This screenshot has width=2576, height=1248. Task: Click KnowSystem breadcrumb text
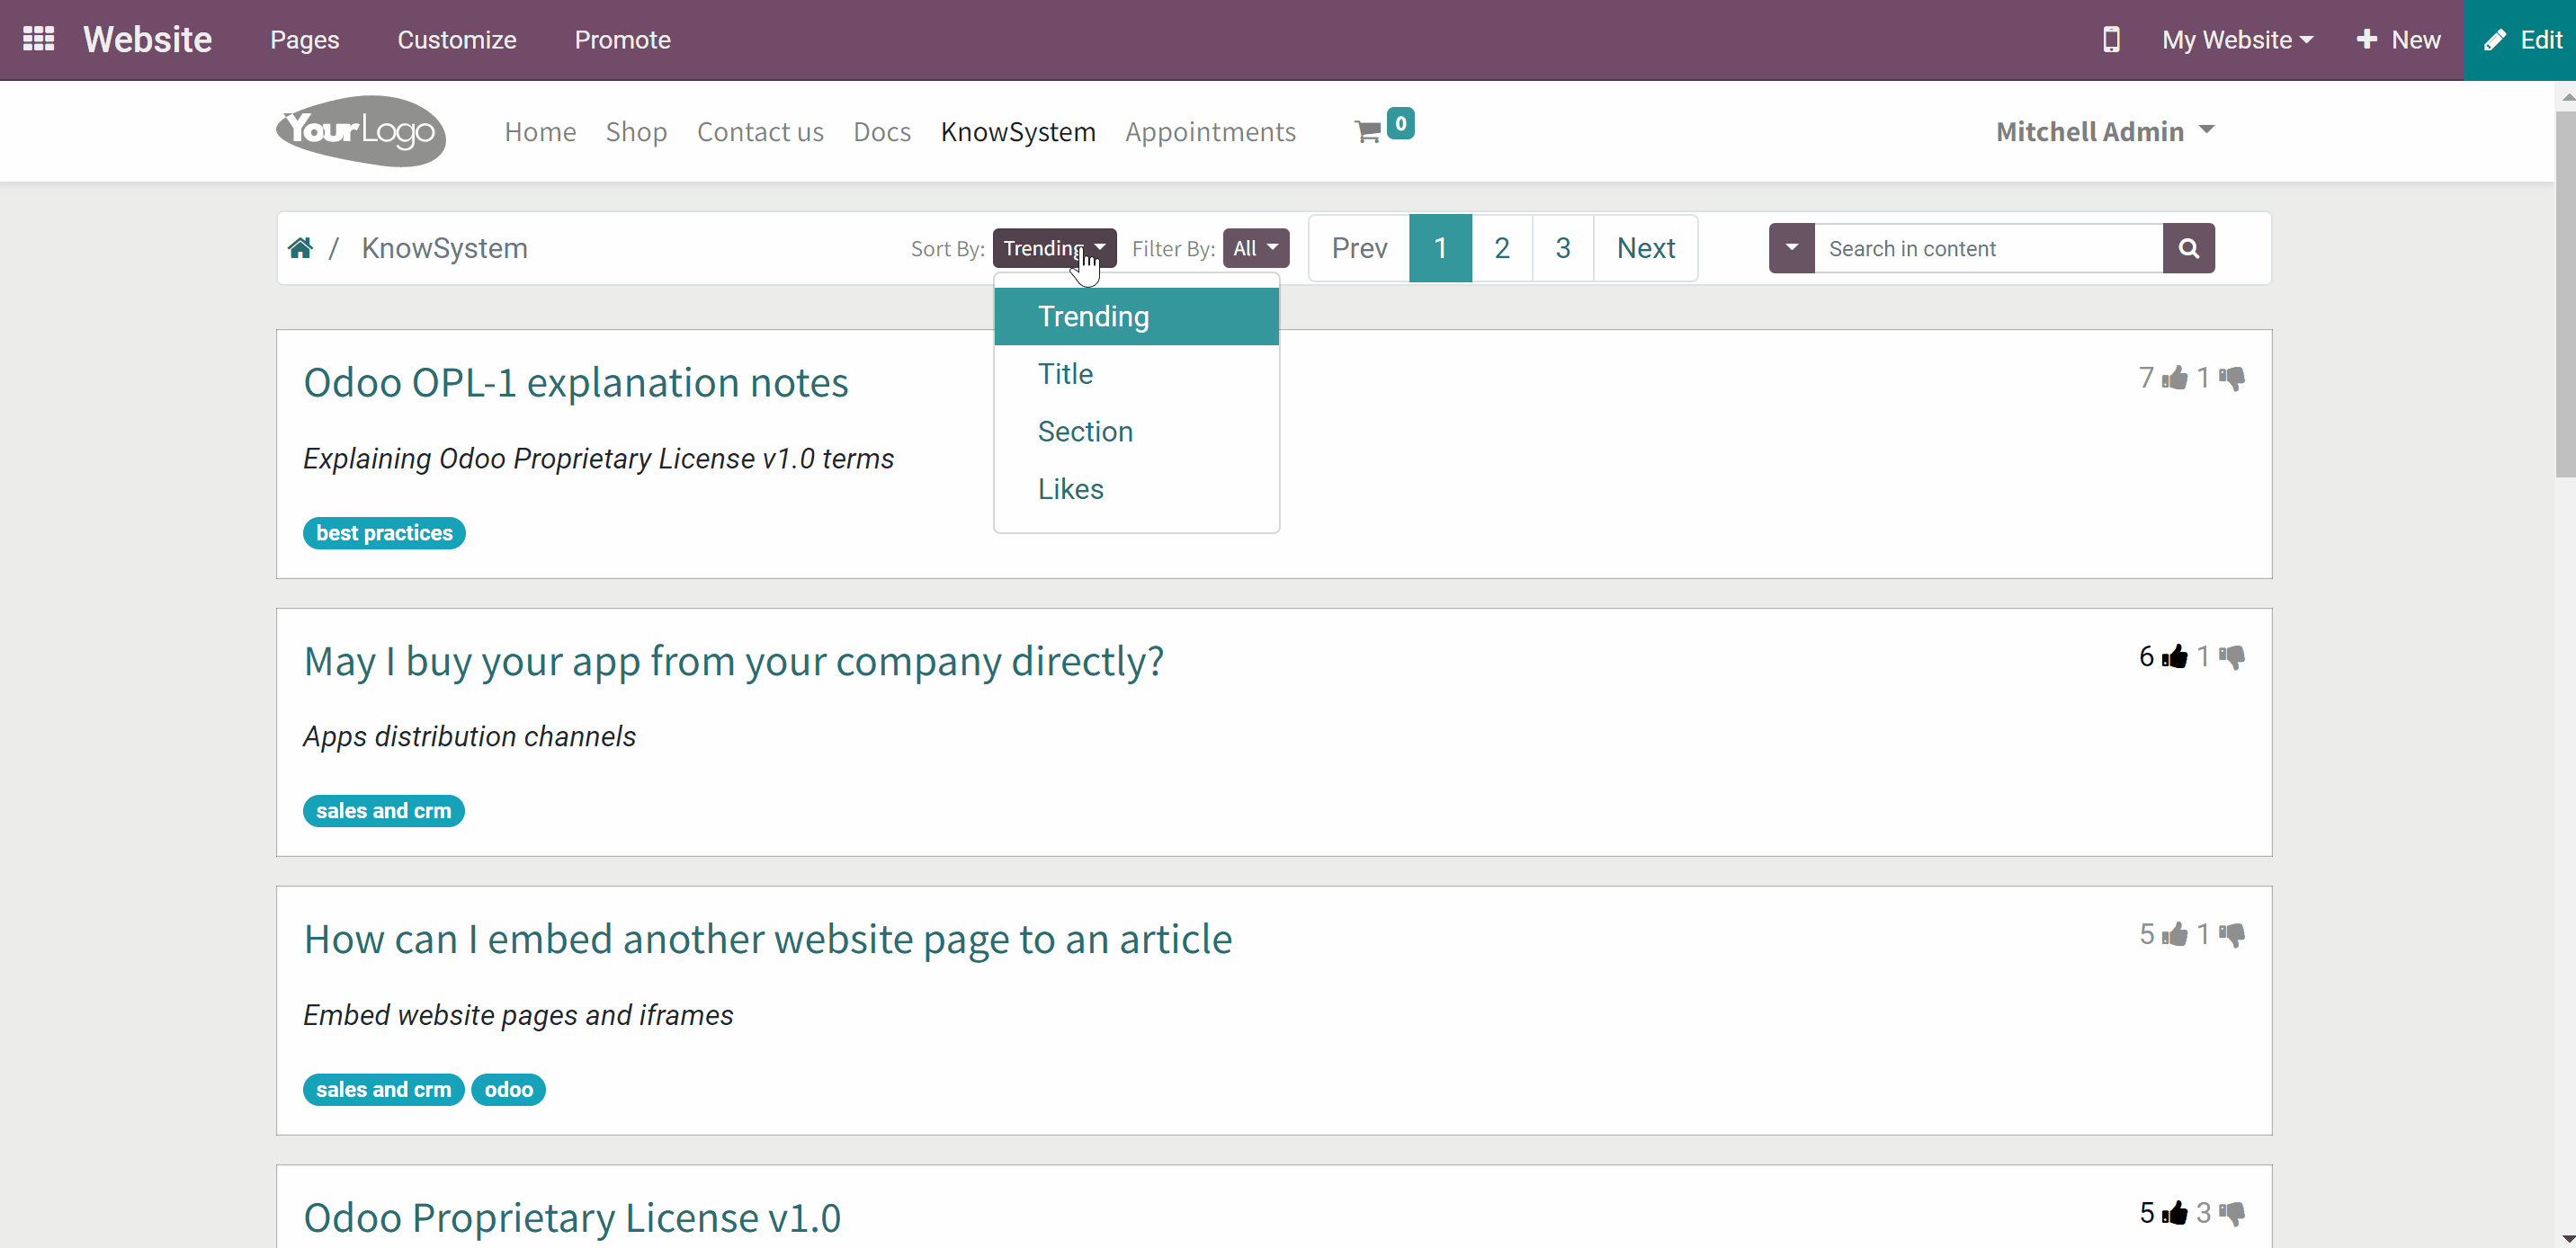click(445, 248)
